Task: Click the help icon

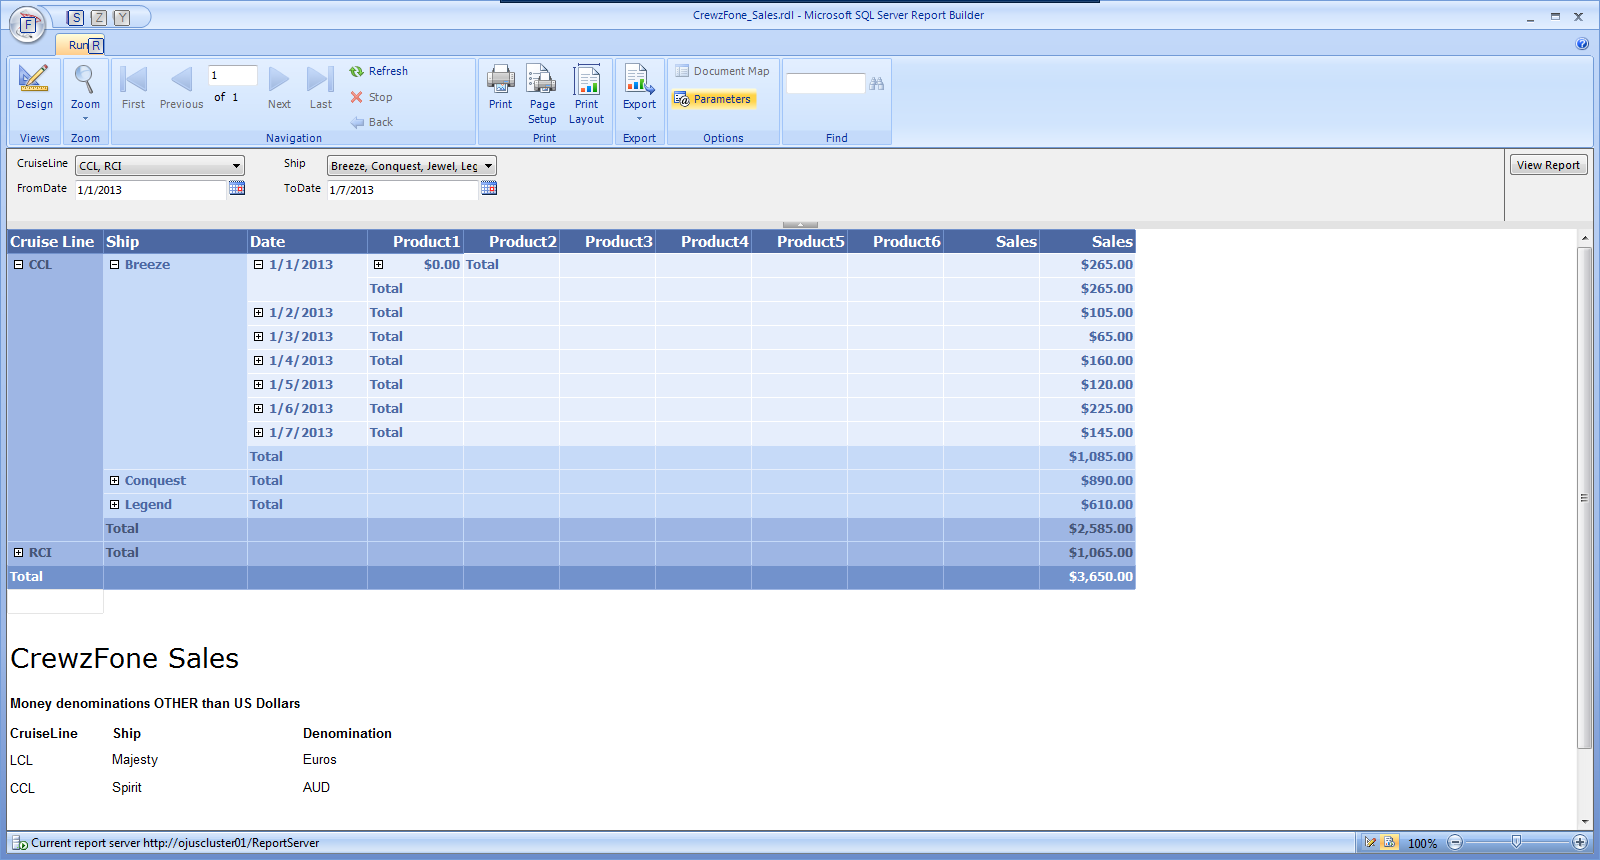Action: point(1582,44)
